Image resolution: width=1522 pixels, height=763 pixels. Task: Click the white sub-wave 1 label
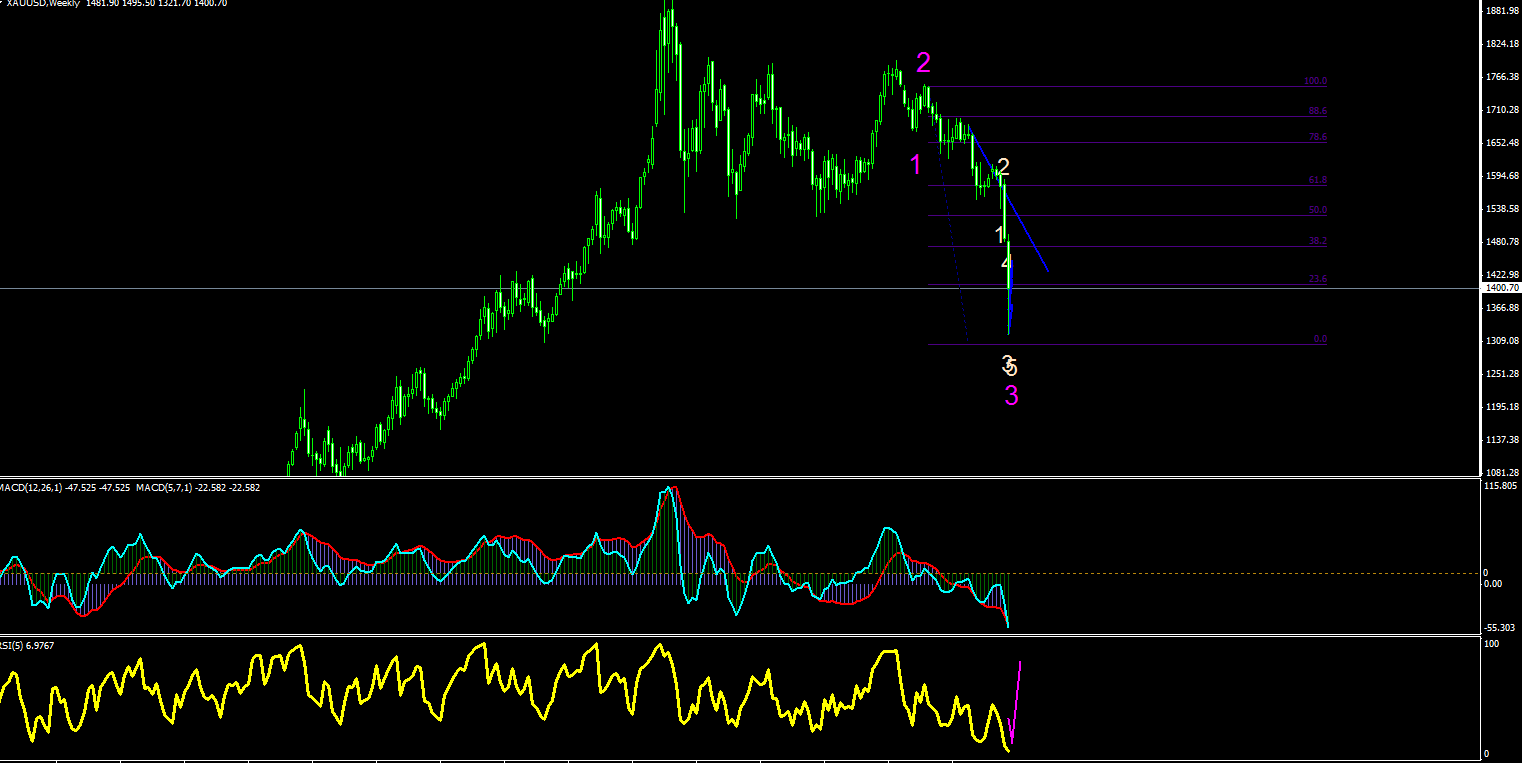(1000, 234)
